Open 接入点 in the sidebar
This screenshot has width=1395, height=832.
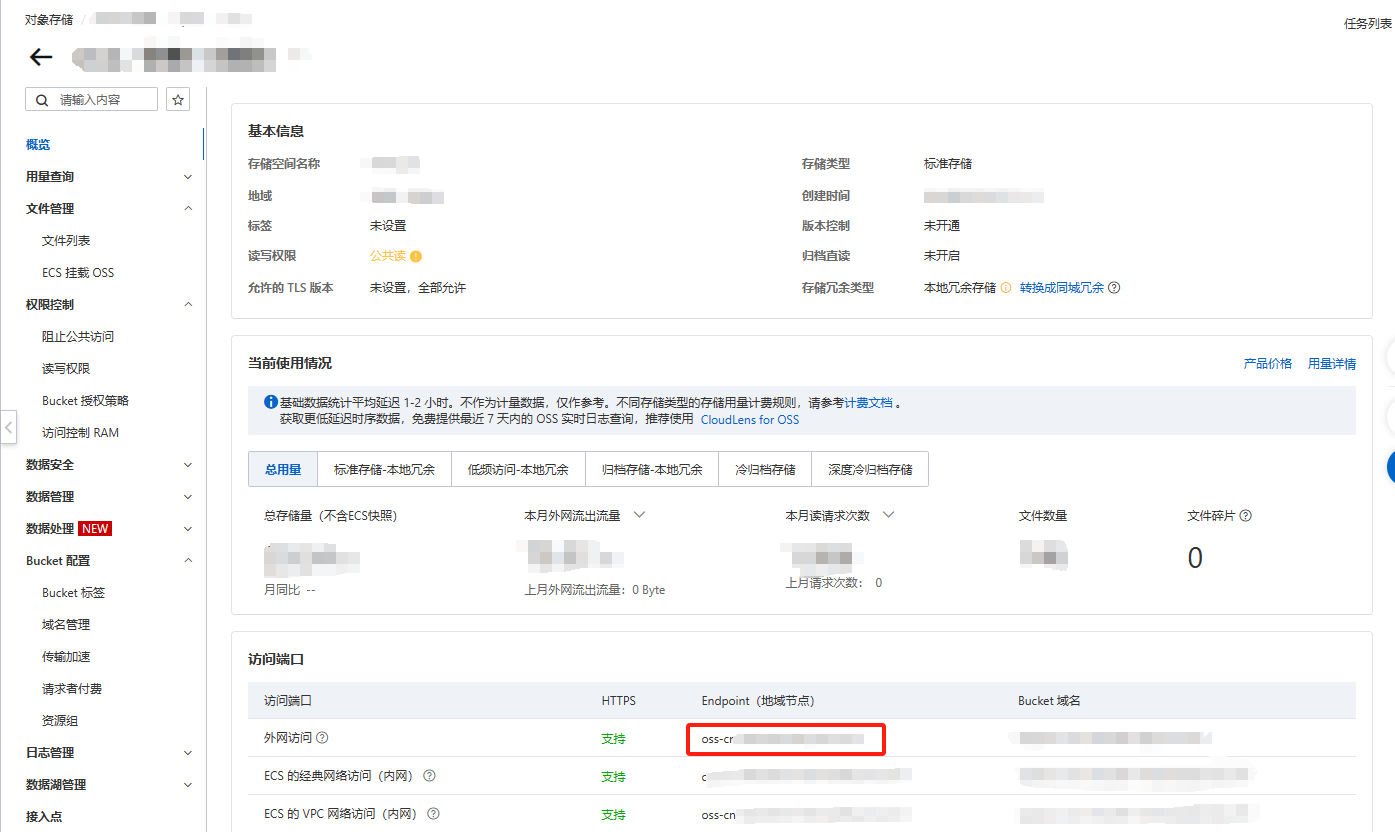coord(44,817)
